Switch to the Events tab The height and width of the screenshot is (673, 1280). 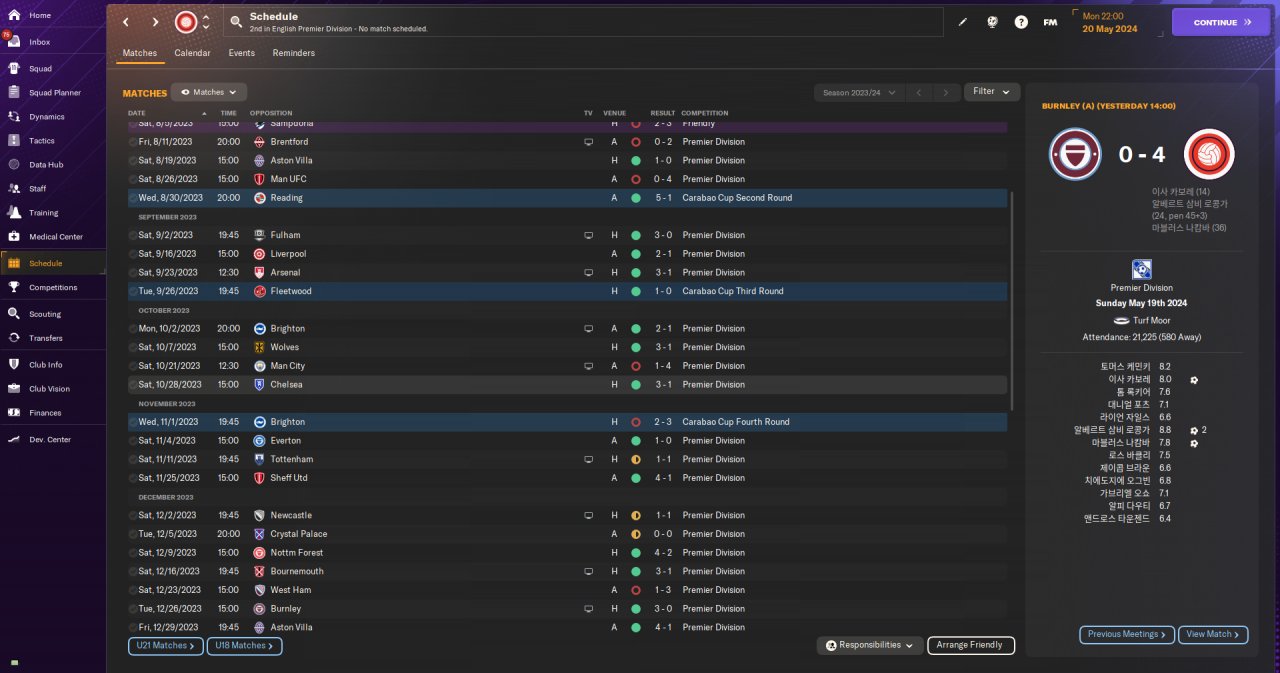coord(241,53)
